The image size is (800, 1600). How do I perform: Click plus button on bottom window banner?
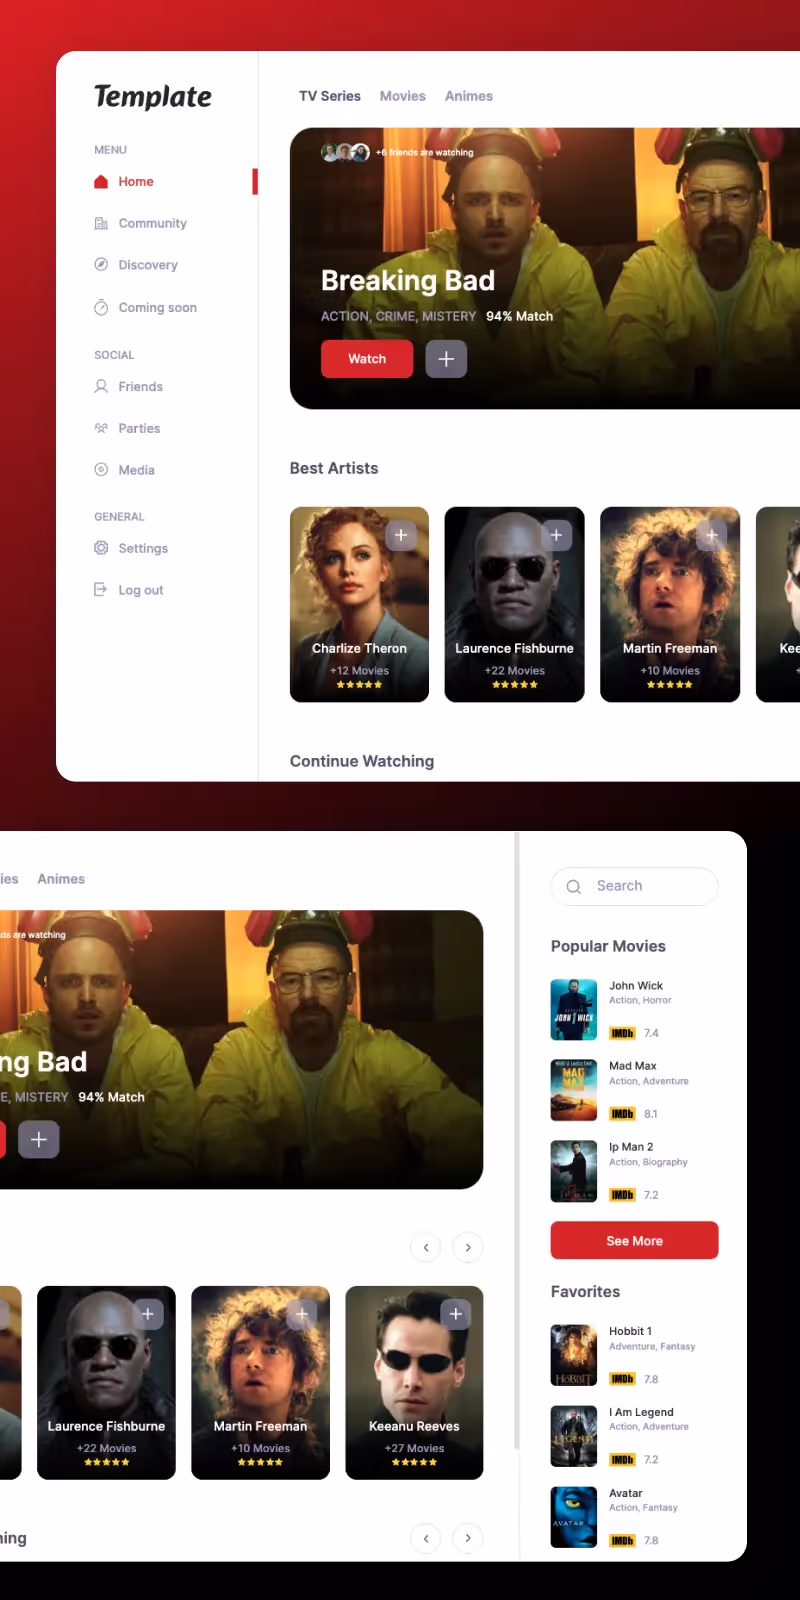tap(39, 1139)
